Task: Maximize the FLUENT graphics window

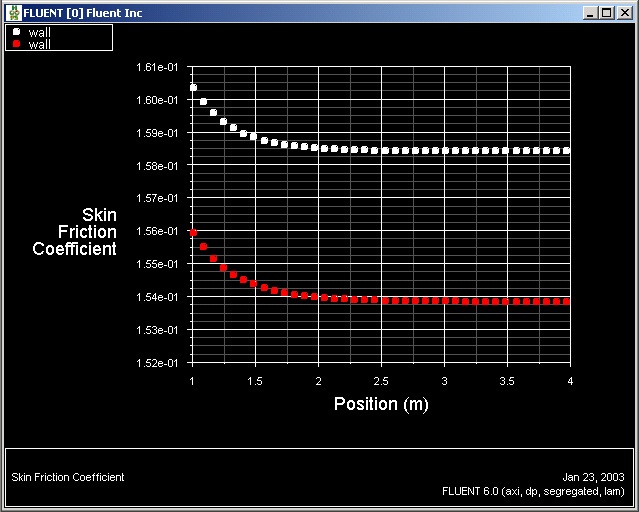Action: click(x=607, y=13)
